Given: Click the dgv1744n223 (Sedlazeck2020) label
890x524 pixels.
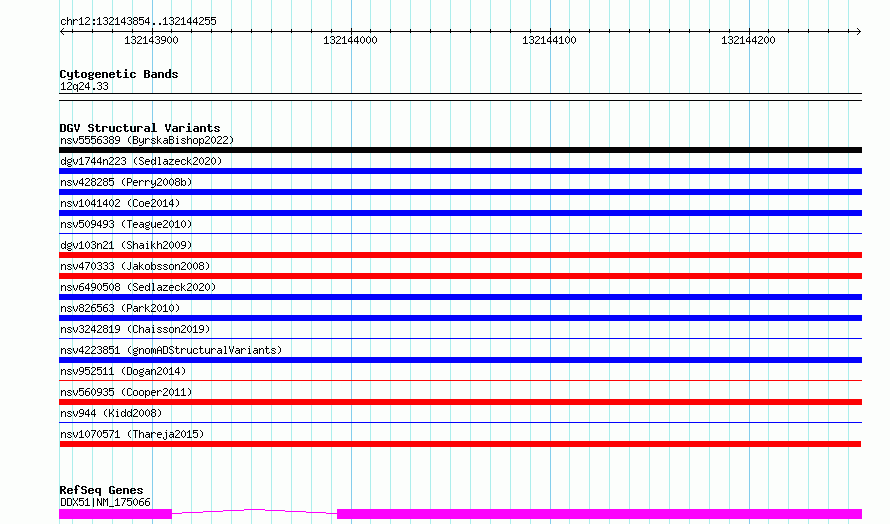Looking at the screenshot, I should click(x=141, y=161).
